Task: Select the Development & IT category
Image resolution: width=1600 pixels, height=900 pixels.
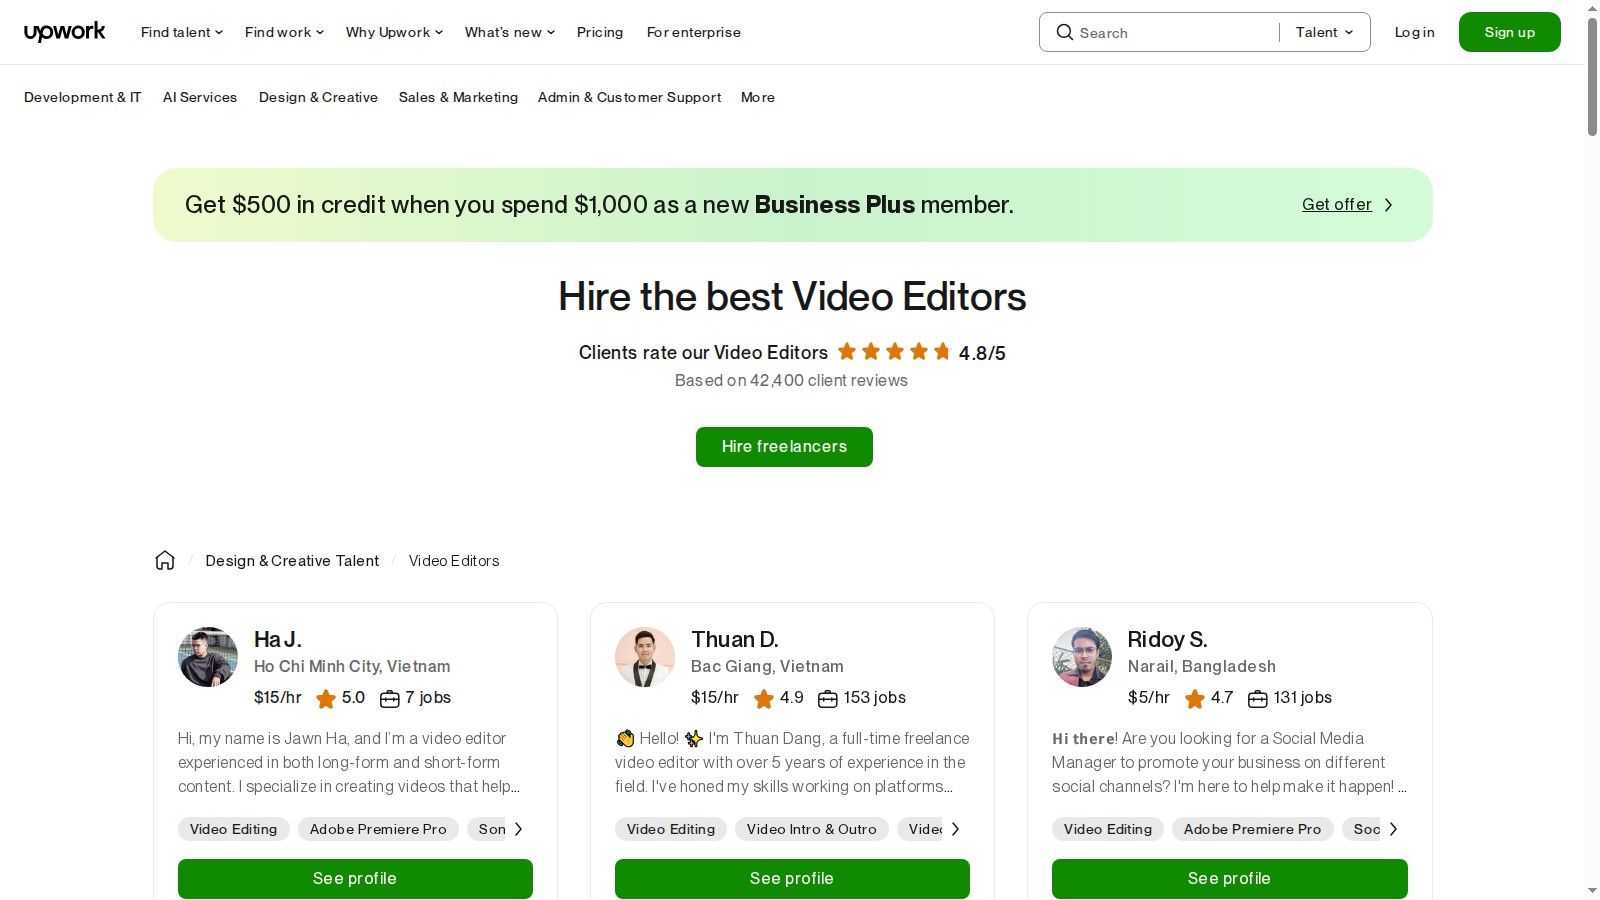Action: (x=82, y=97)
